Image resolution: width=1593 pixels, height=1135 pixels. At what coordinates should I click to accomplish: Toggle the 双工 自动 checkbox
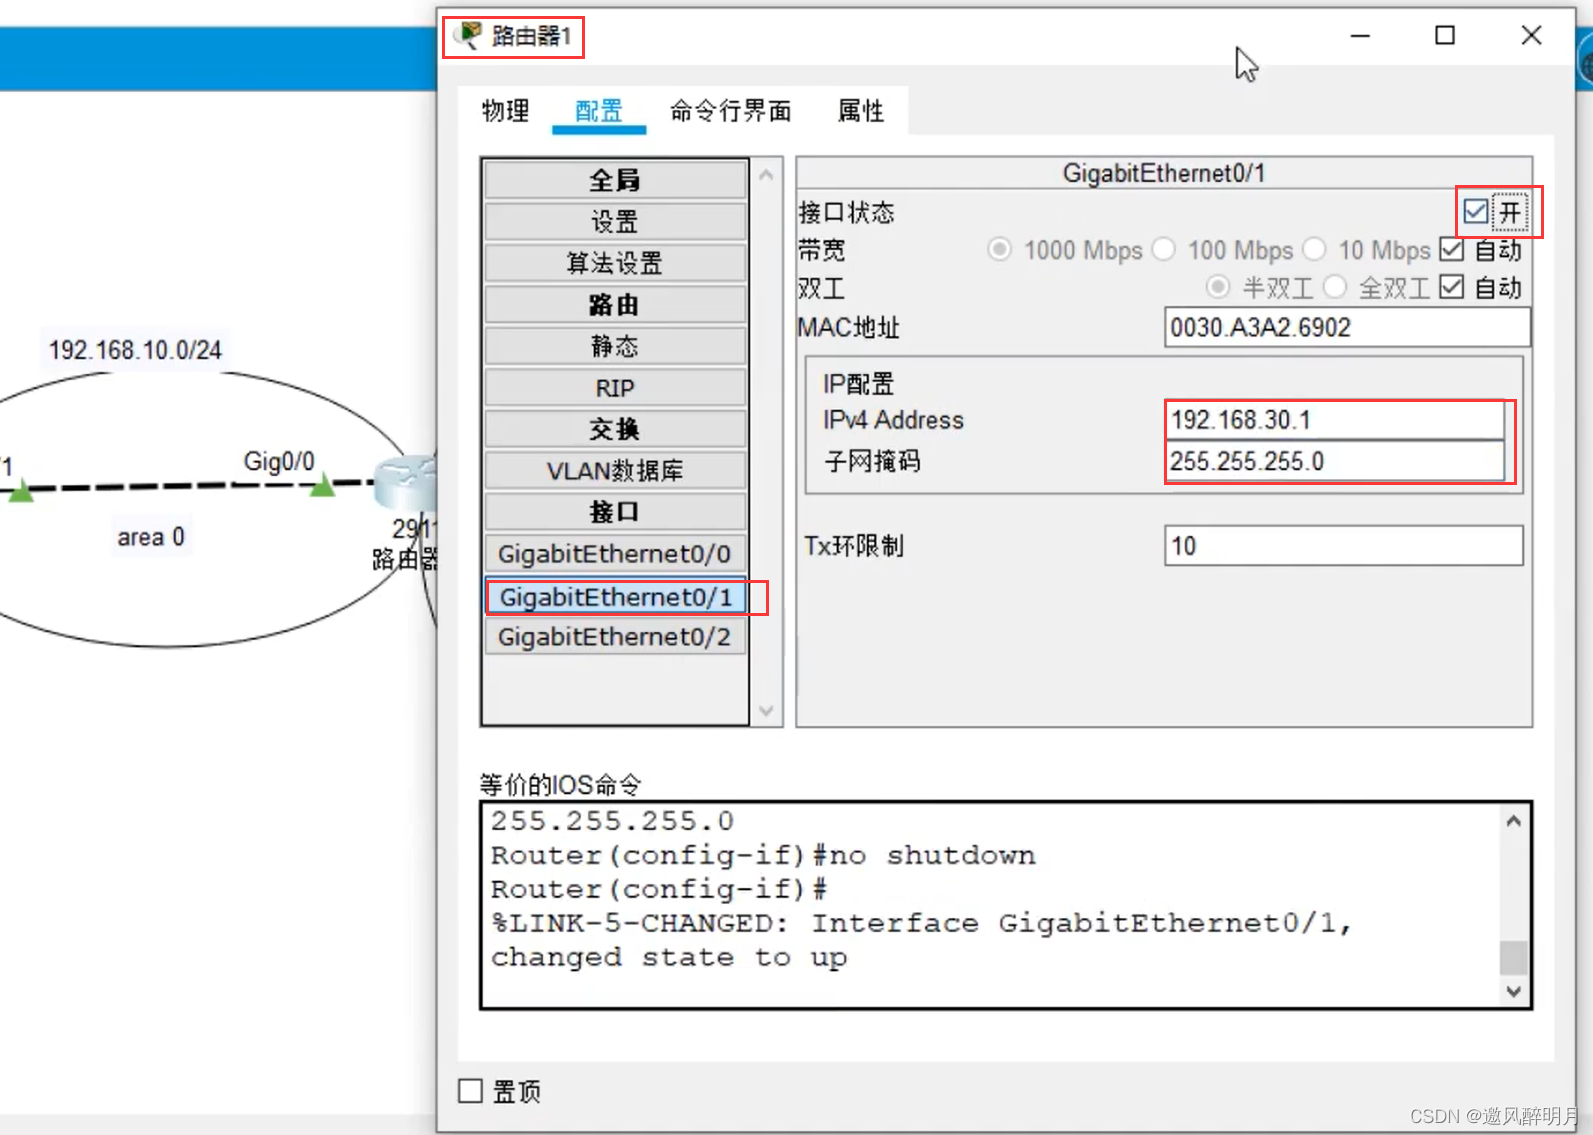point(1452,287)
